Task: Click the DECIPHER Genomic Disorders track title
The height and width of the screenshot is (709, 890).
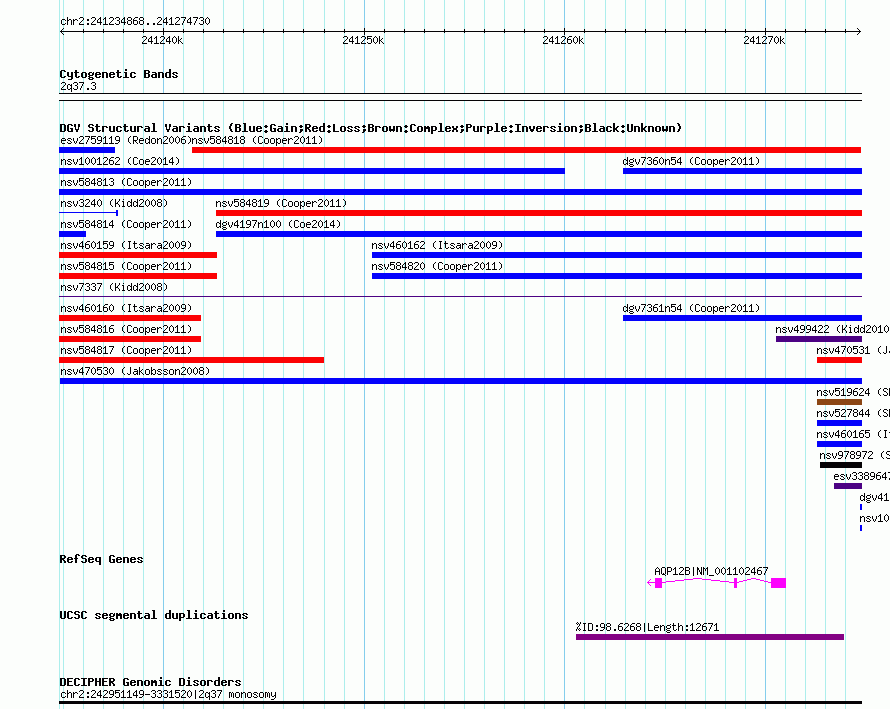Action: [150, 682]
